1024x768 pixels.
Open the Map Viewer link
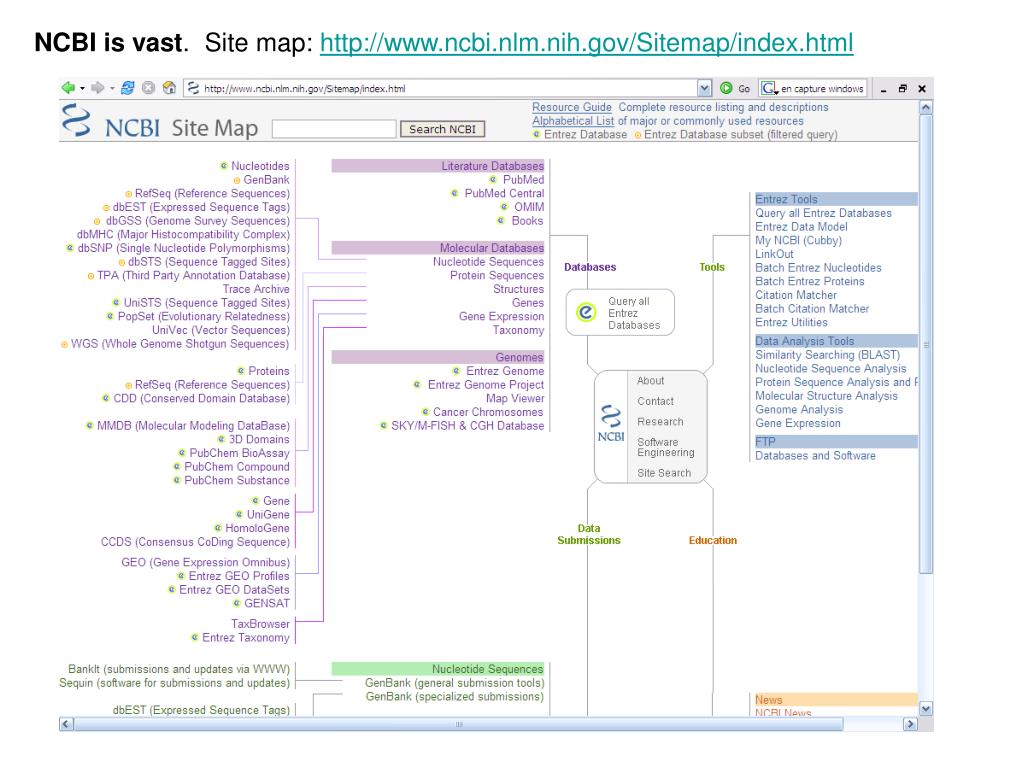(x=515, y=398)
